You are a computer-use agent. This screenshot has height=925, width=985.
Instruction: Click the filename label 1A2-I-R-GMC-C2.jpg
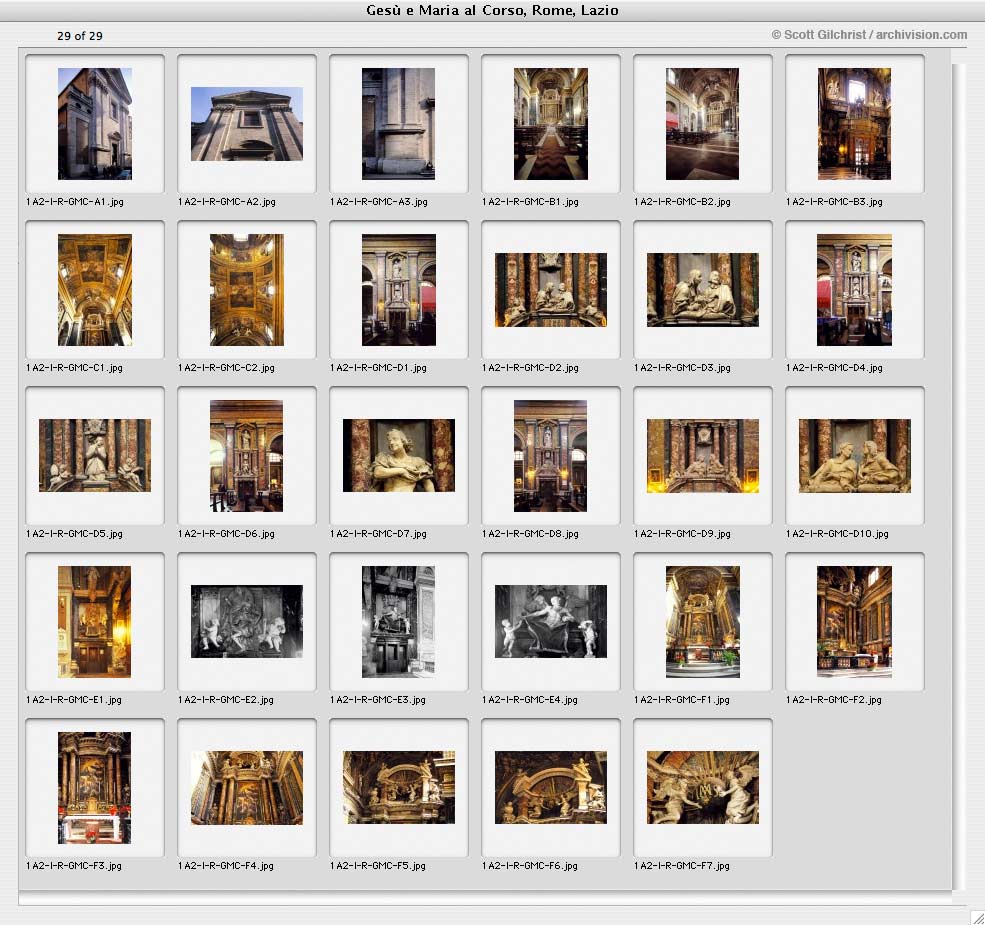pyautogui.click(x=227, y=368)
